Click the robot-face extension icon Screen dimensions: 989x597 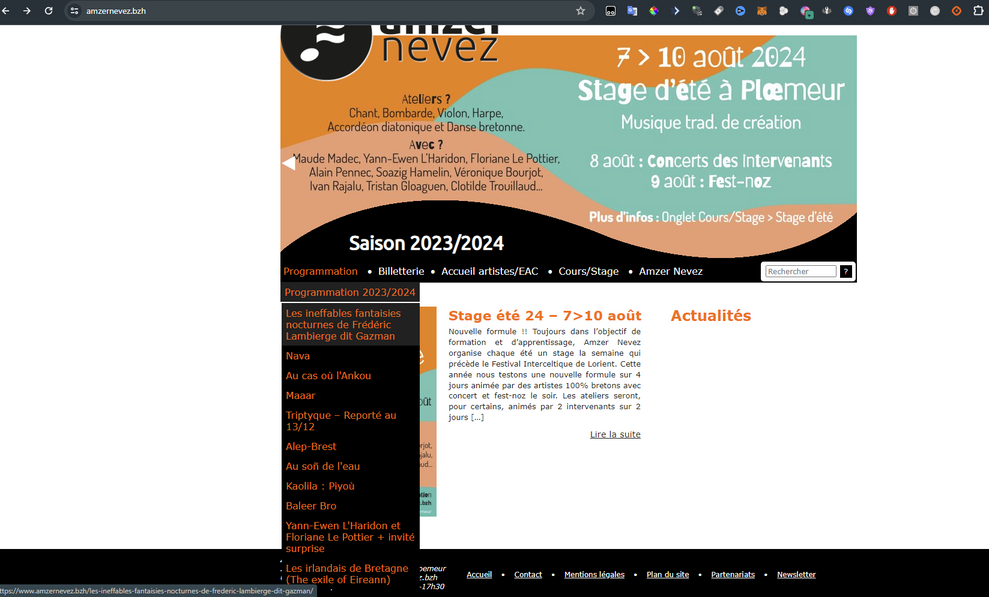[x=611, y=11]
